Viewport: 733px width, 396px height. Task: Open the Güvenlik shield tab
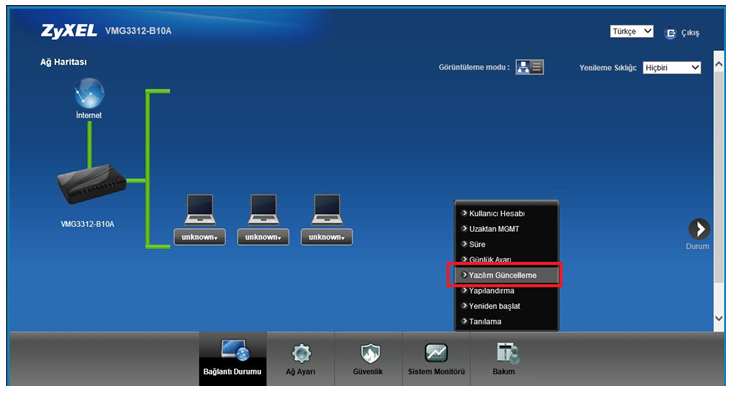368,359
